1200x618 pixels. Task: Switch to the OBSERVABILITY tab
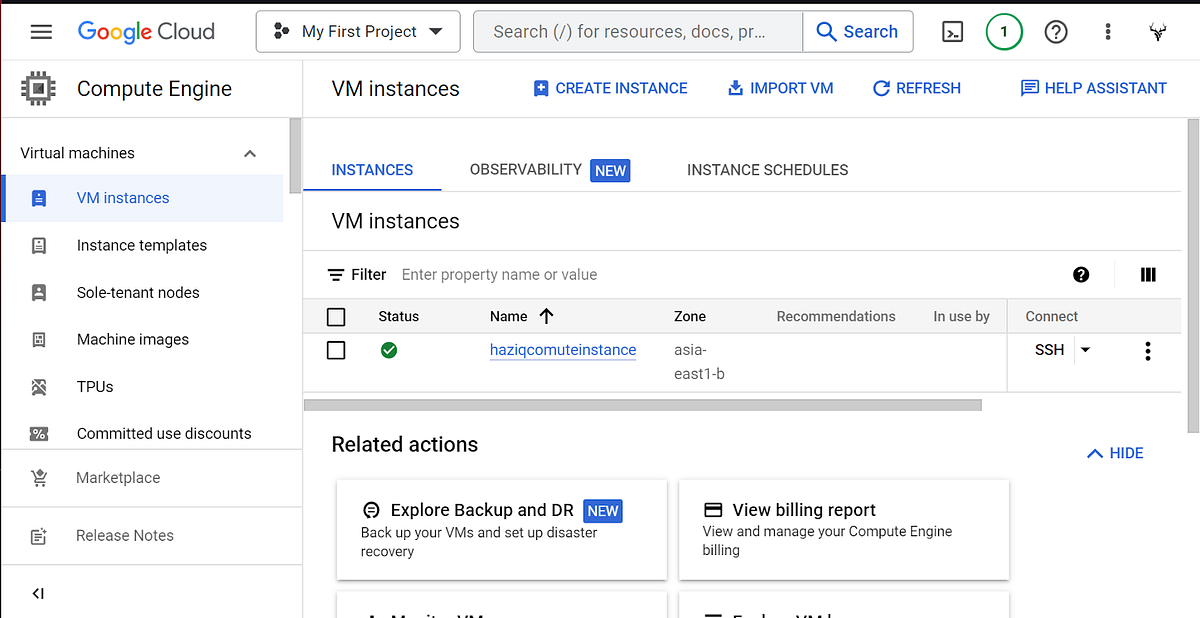point(526,170)
